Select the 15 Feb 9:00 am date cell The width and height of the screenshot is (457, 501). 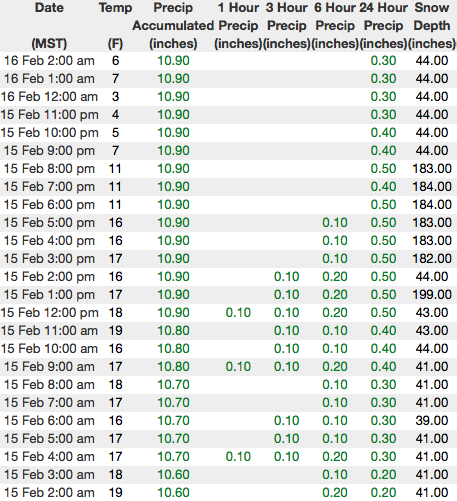tap(49, 367)
